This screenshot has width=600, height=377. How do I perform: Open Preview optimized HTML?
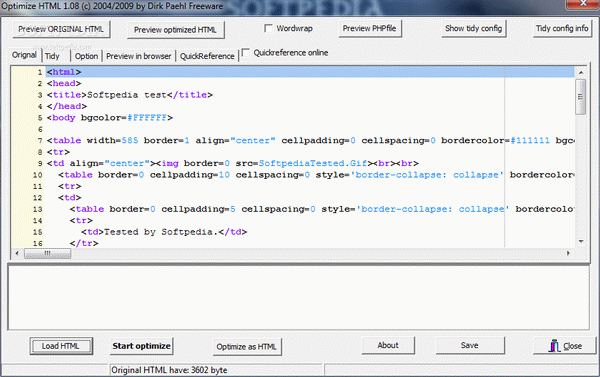(x=175, y=30)
